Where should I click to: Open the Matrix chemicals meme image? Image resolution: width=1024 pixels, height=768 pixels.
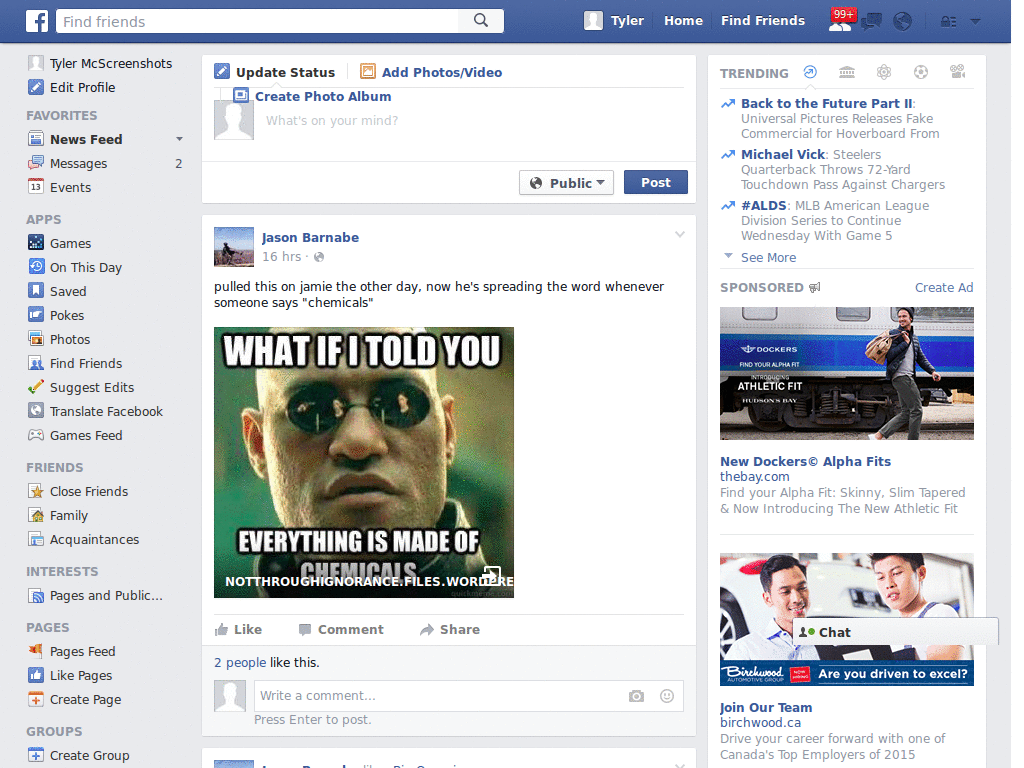click(364, 462)
